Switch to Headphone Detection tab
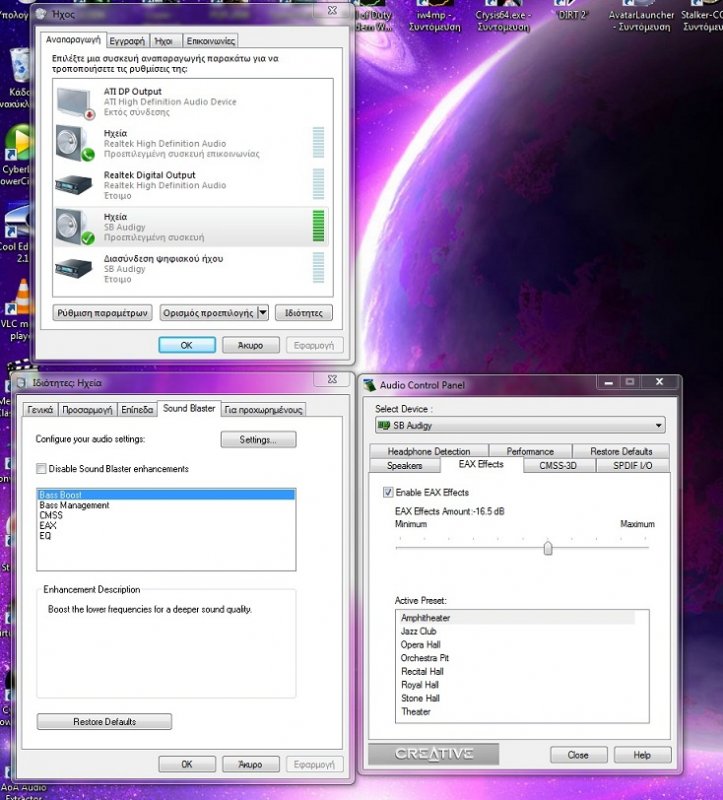The width and height of the screenshot is (723, 800). pos(429,451)
